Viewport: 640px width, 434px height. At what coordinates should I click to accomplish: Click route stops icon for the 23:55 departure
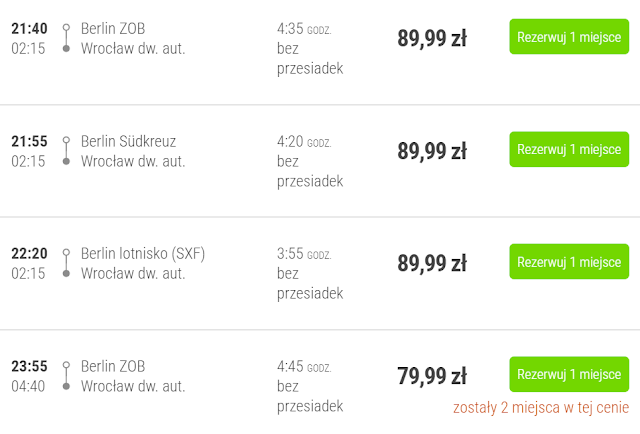(66, 376)
